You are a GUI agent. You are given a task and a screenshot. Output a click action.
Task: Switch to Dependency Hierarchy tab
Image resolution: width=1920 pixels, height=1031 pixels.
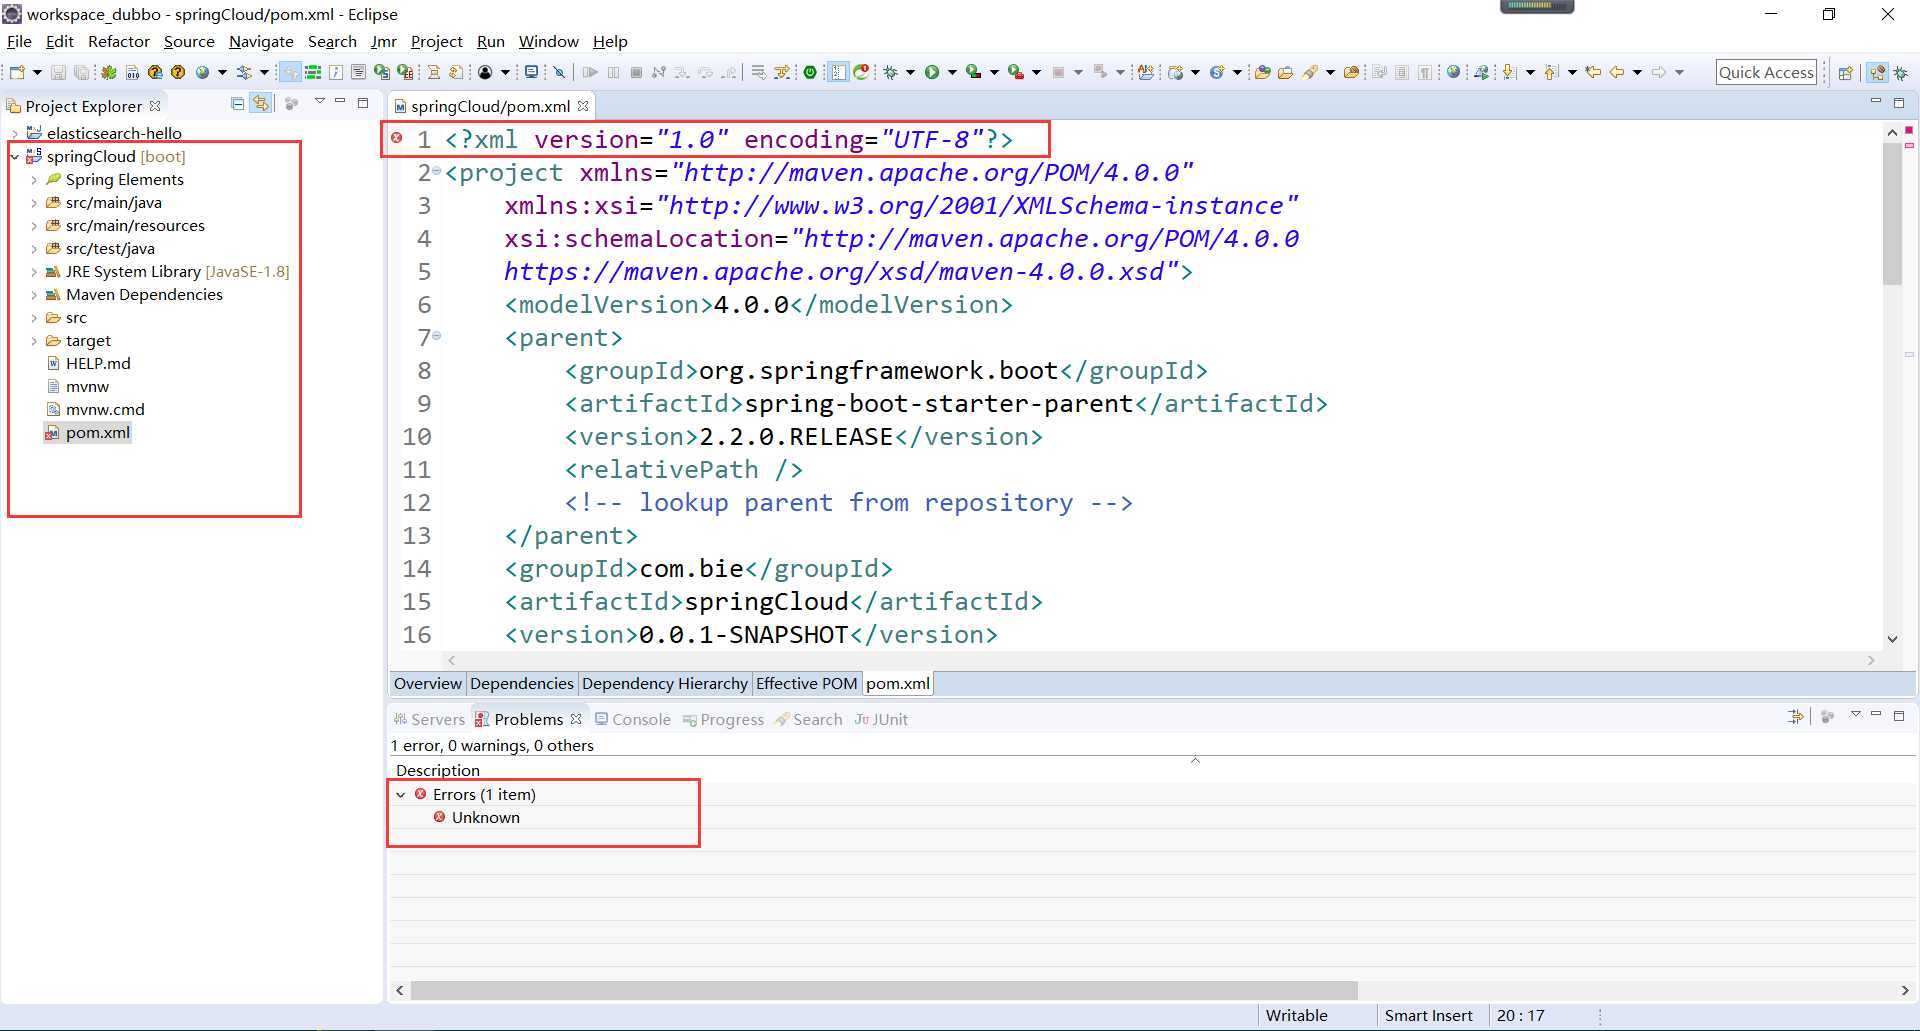click(x=664, y=684)
